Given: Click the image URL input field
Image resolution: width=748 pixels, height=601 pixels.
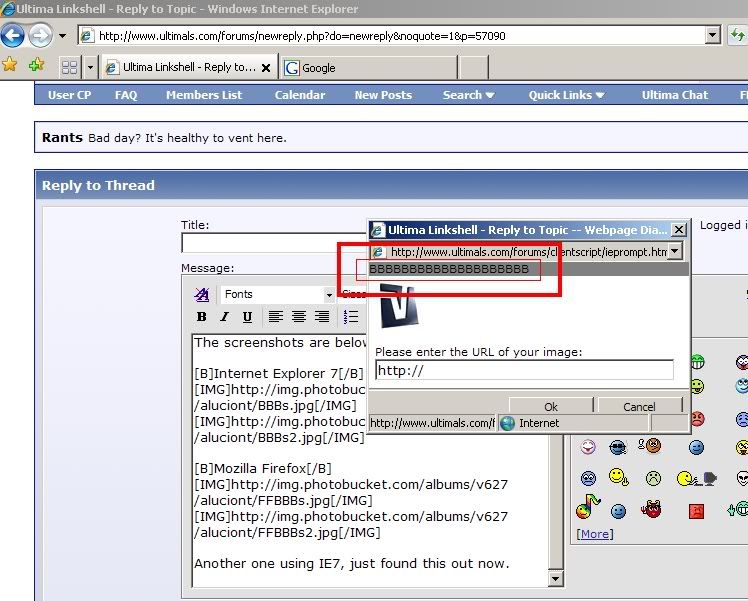Looking at the screenshot, I should tap(524, 370).
